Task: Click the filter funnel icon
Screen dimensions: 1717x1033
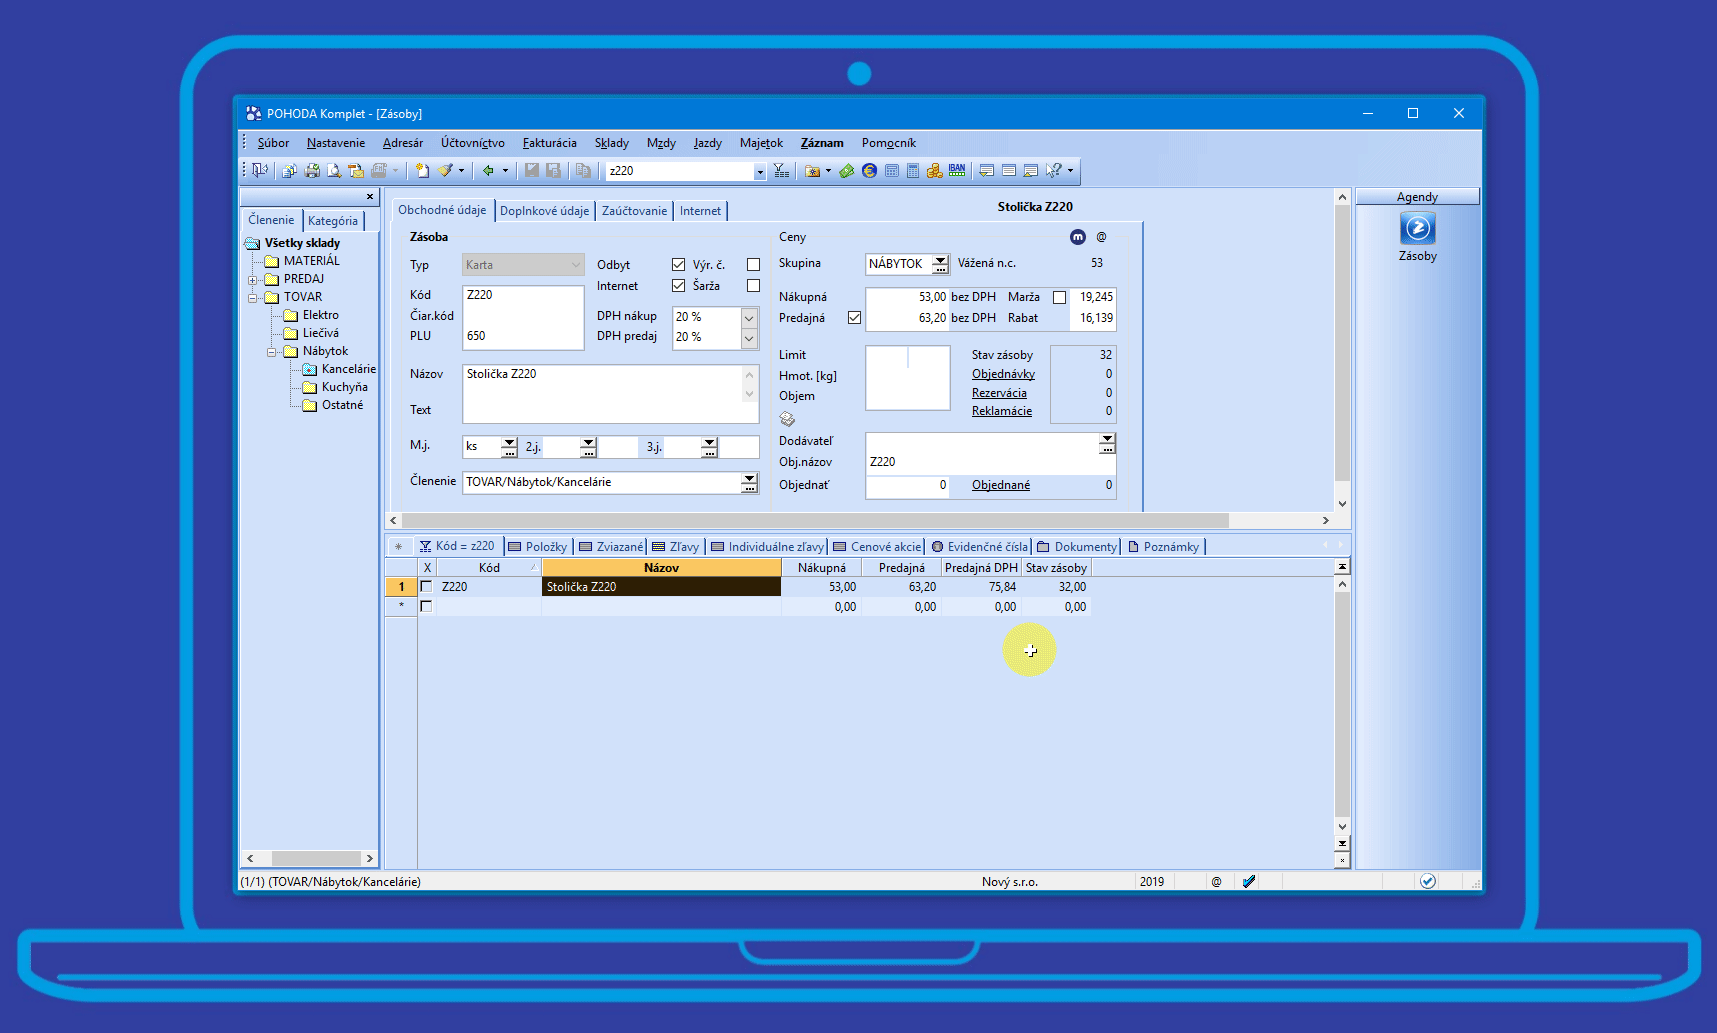Action: pos(781,170)
